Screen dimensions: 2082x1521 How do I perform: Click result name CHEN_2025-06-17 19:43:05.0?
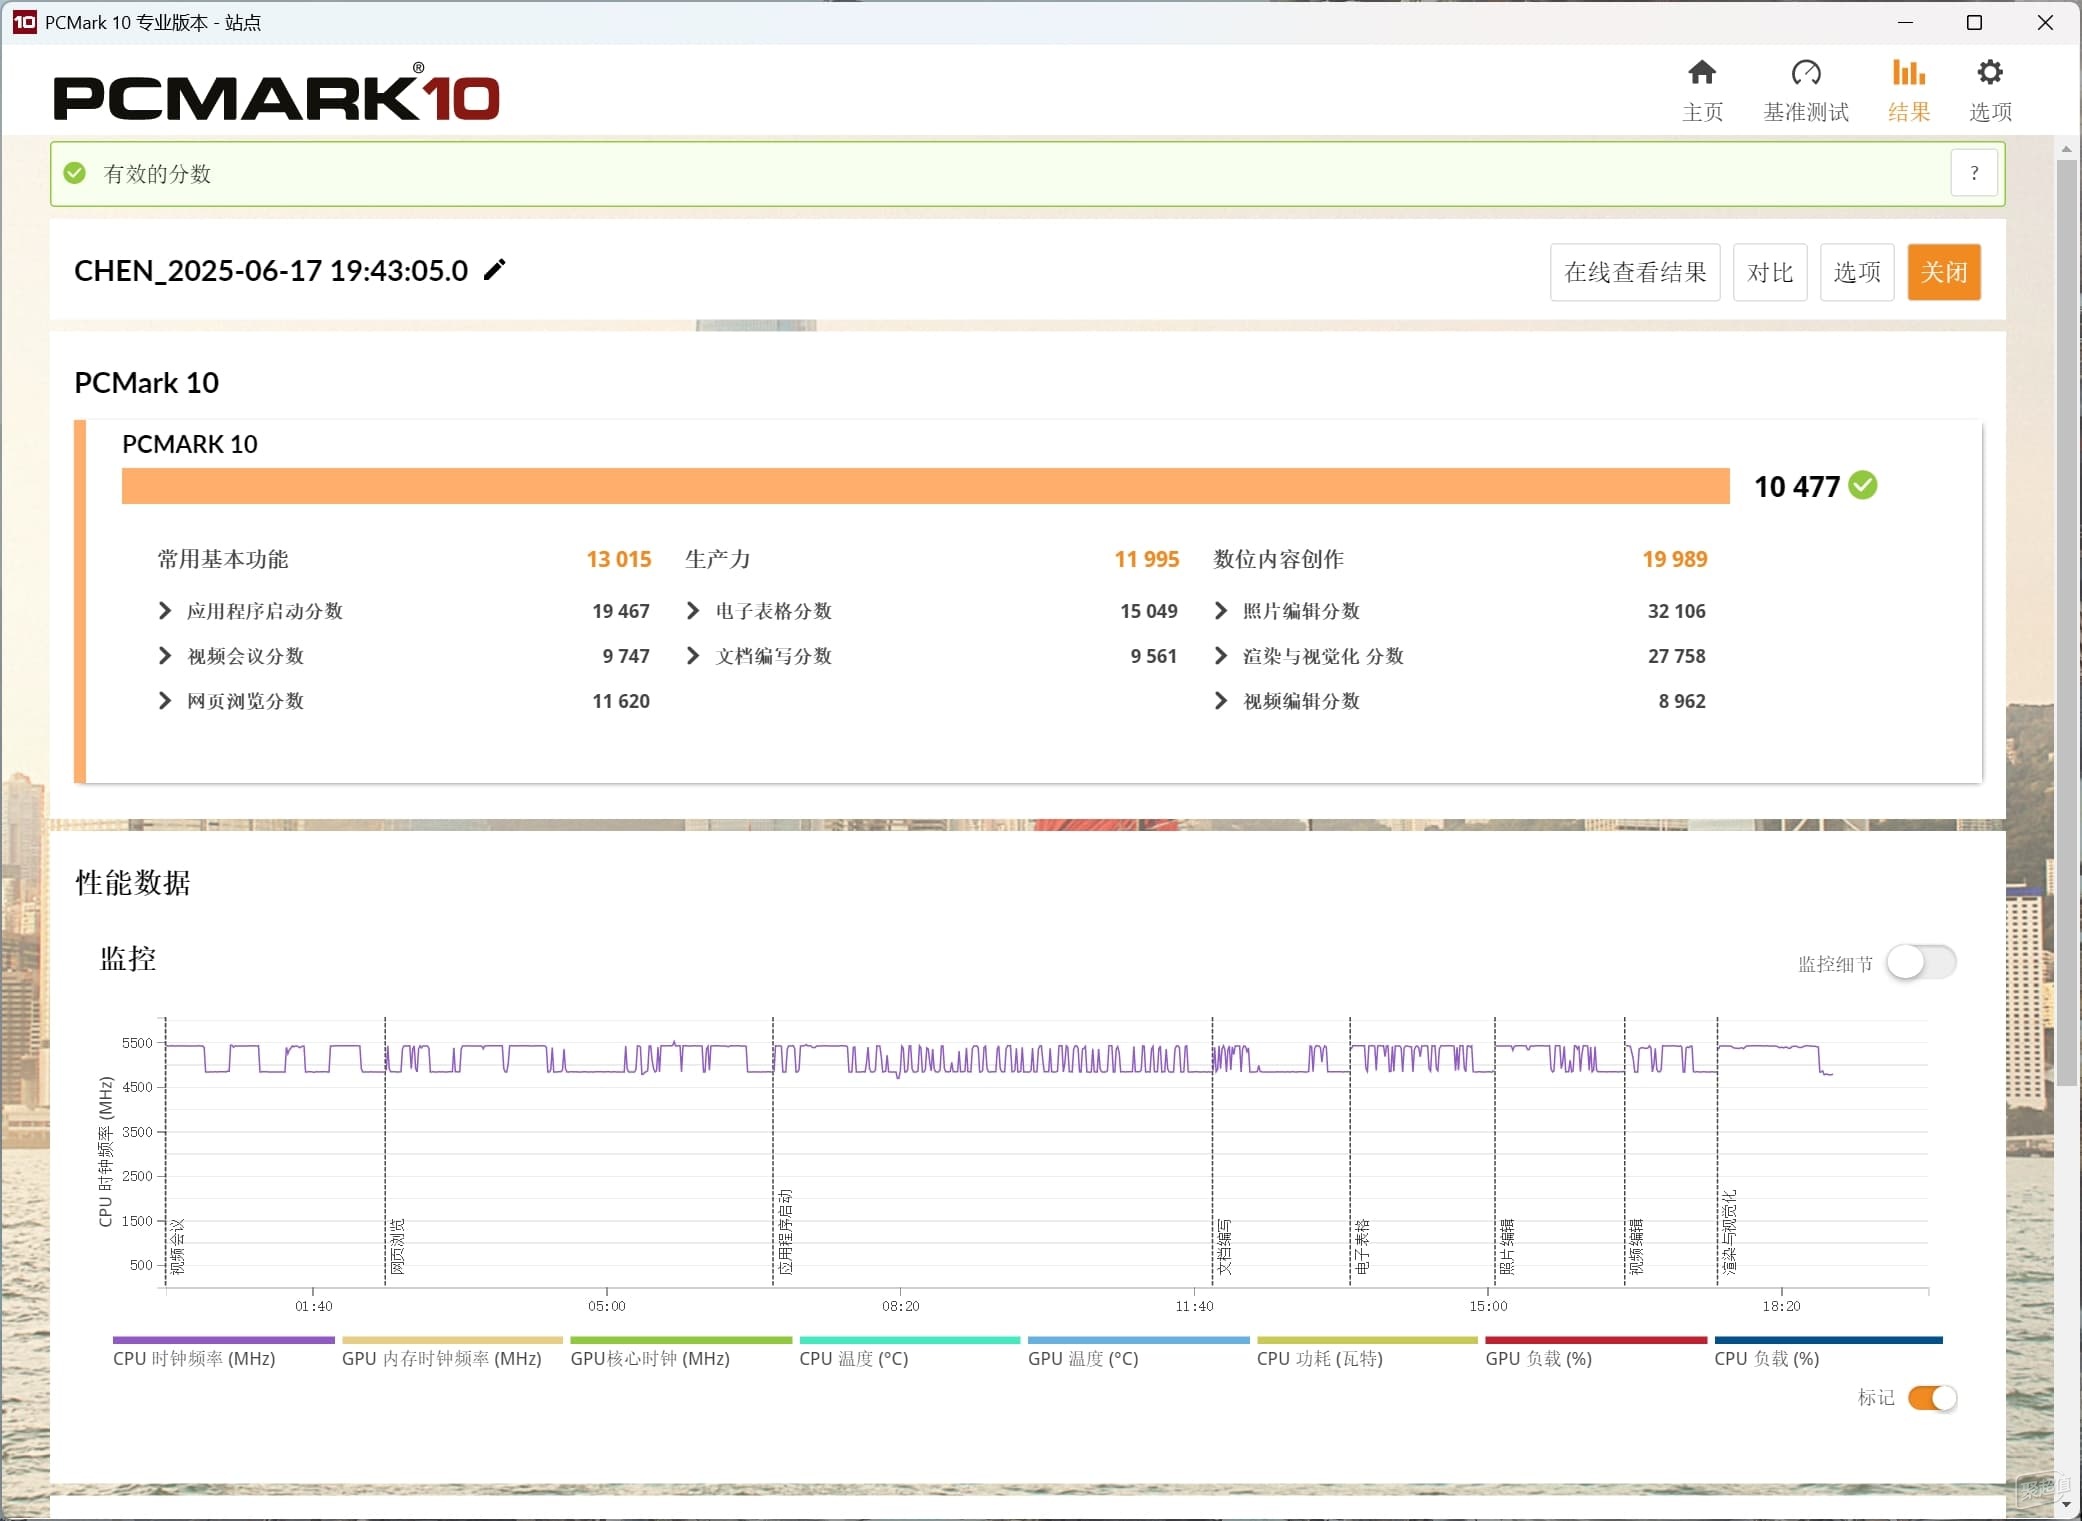pyautogui.click(x=271, y=271)
